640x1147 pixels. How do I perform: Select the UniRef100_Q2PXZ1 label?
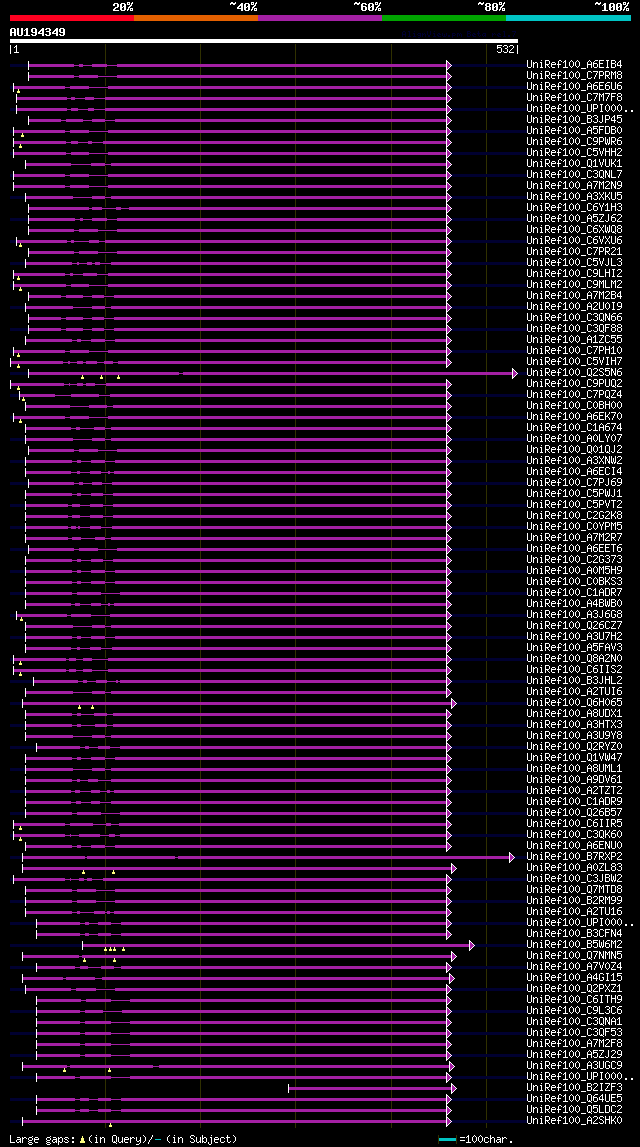(574, 989)
